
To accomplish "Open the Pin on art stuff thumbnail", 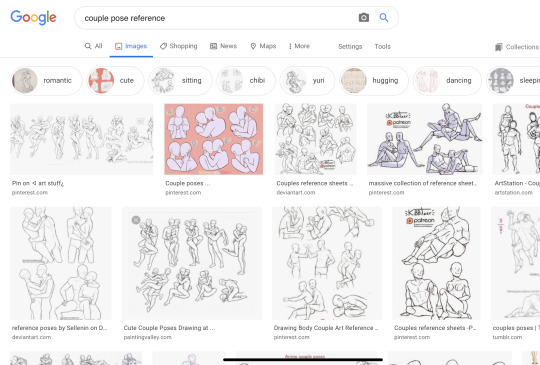I will (82, 139).
